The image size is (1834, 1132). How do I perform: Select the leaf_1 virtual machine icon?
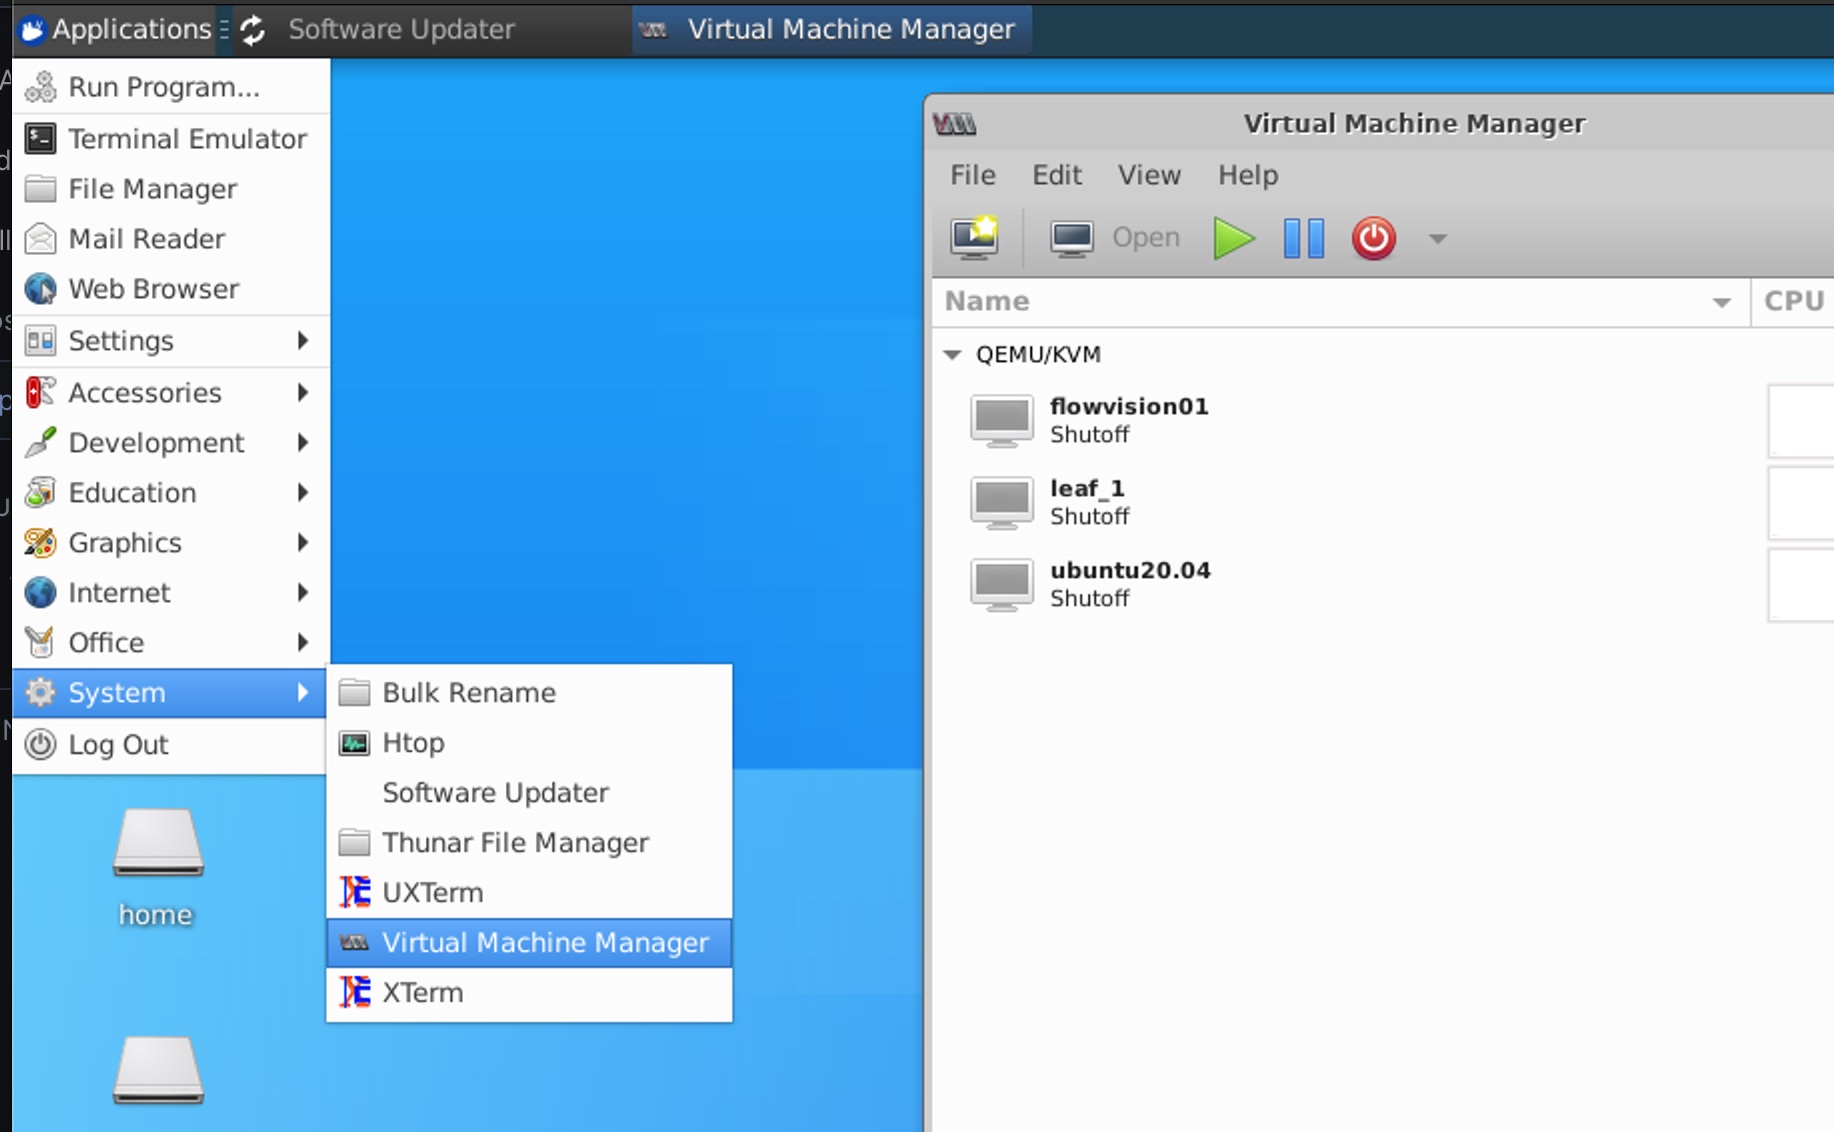[1001, 502]
